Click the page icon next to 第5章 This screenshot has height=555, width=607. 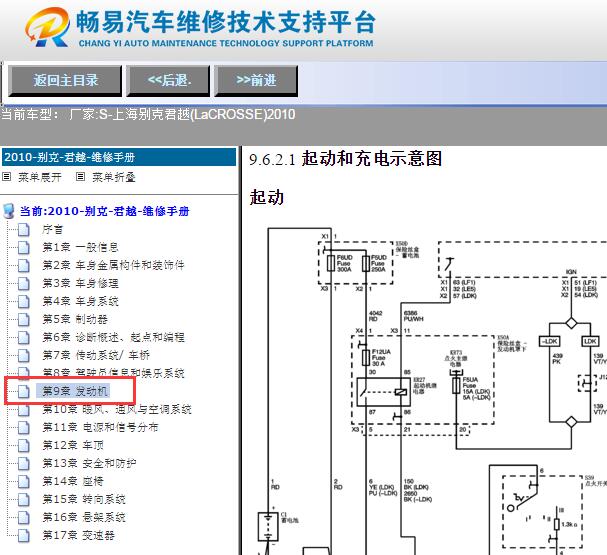pos(24,319)
